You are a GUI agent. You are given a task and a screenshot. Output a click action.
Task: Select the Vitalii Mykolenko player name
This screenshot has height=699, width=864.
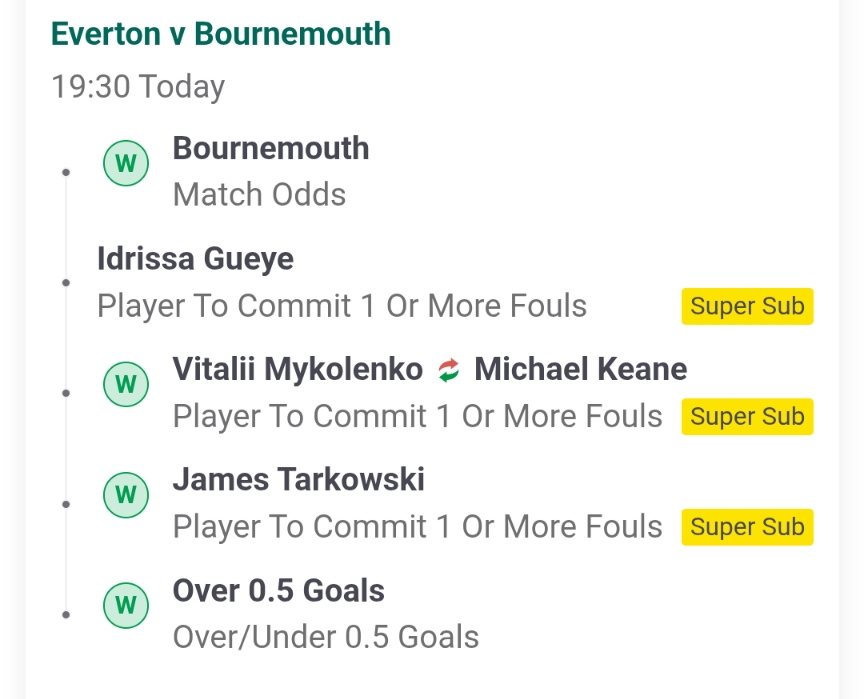(297, 369)
